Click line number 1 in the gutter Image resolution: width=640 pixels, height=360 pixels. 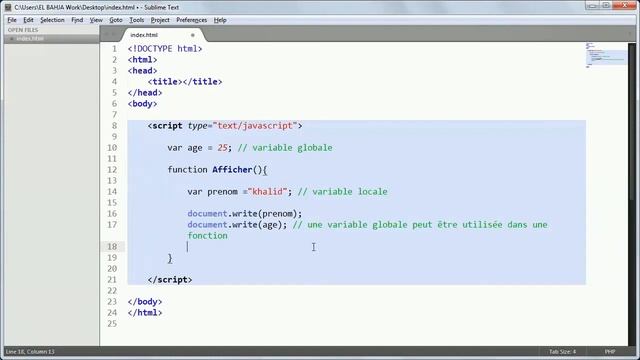pyautogui.click(x=114, y=49)
